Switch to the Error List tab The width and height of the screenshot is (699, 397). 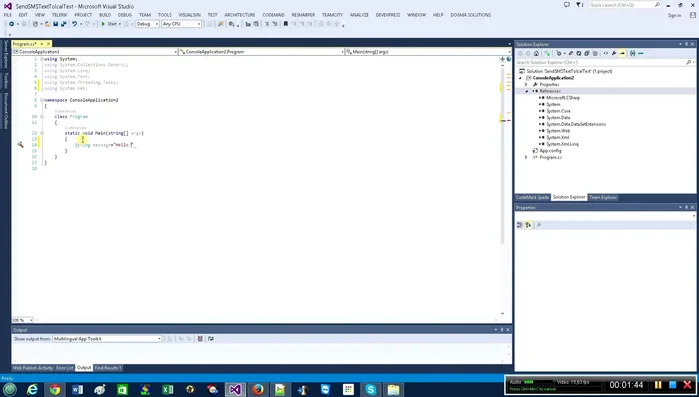point(65,368)
